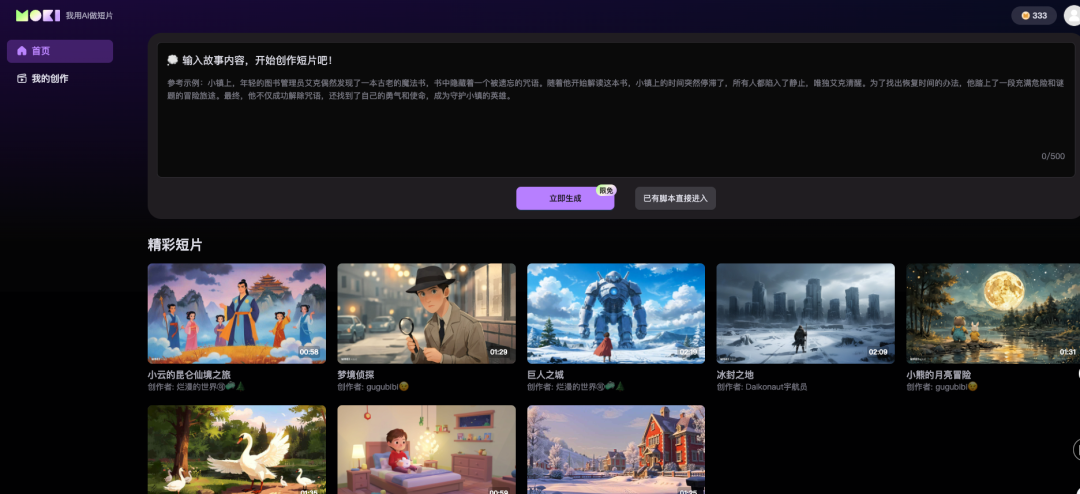
Task: Click the 梦境侦探 title text link
Action: 355,375
